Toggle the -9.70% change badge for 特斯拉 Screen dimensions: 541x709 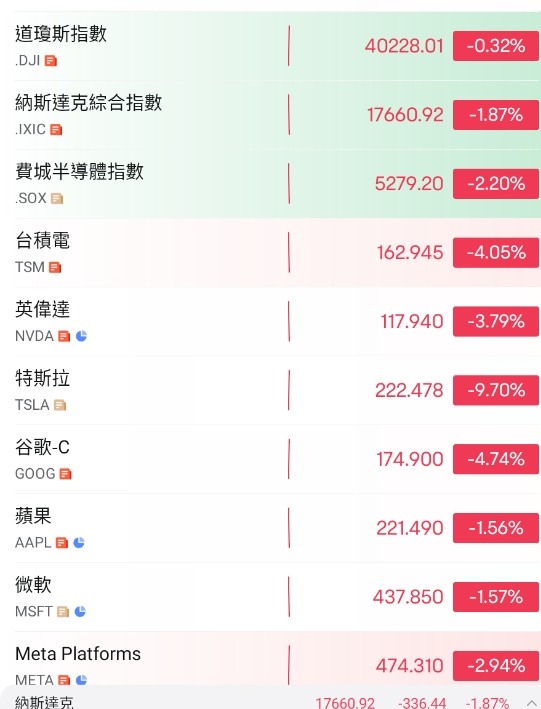[x=496, y=390]
